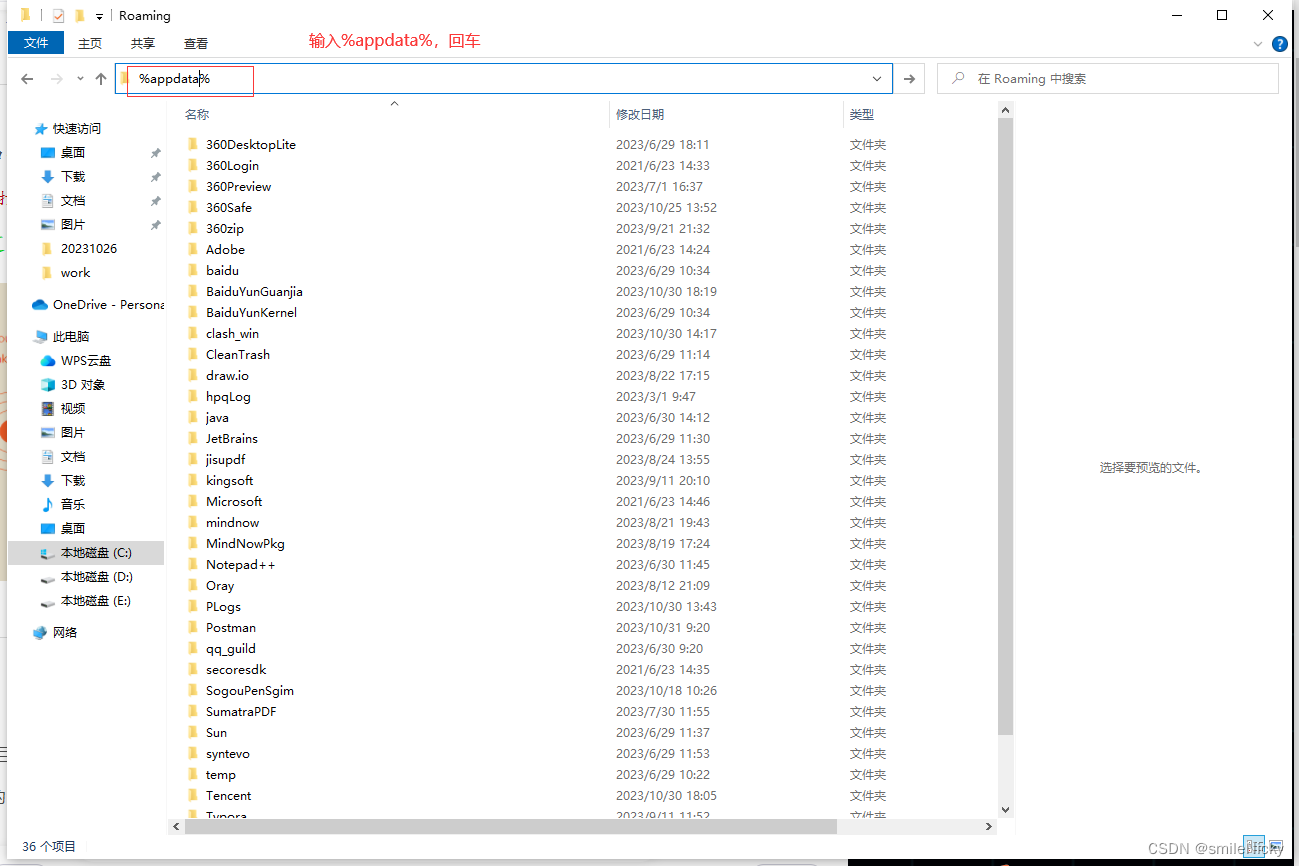
Task: Select the MindNowPkg folder name
Action: [x=245, y=544]
